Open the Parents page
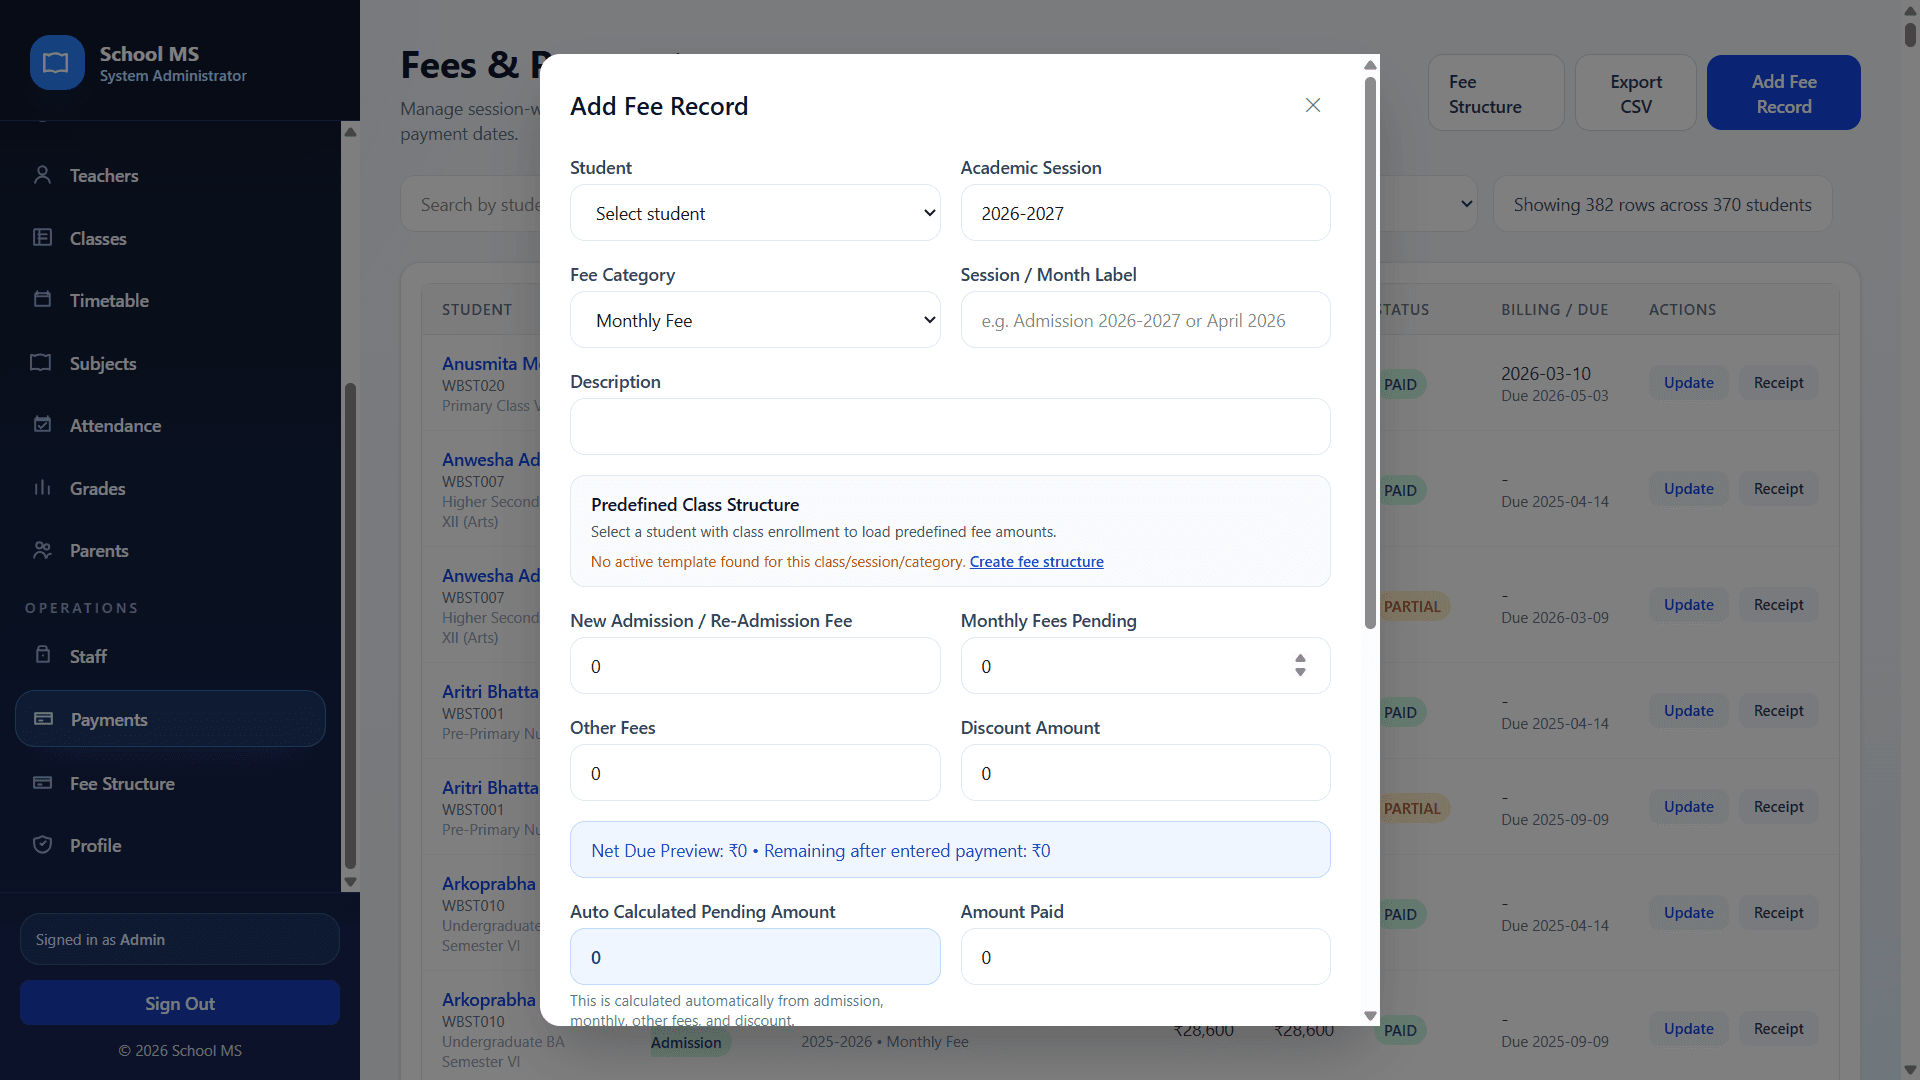Screen dimensions: 1920x1080 [x=99, y=551]
